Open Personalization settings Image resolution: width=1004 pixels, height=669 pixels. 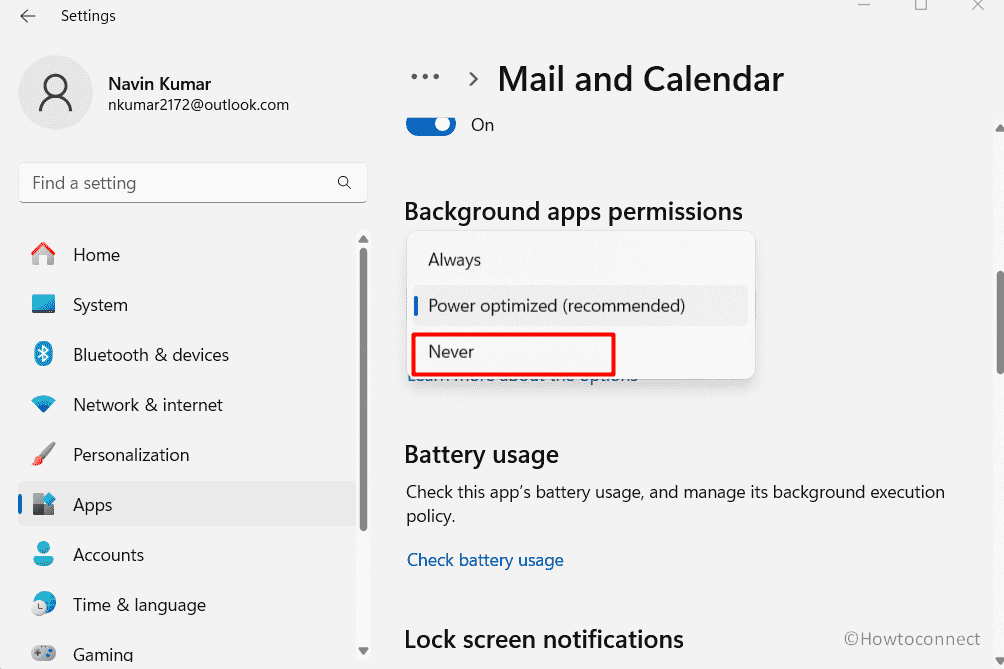(187, 455)
